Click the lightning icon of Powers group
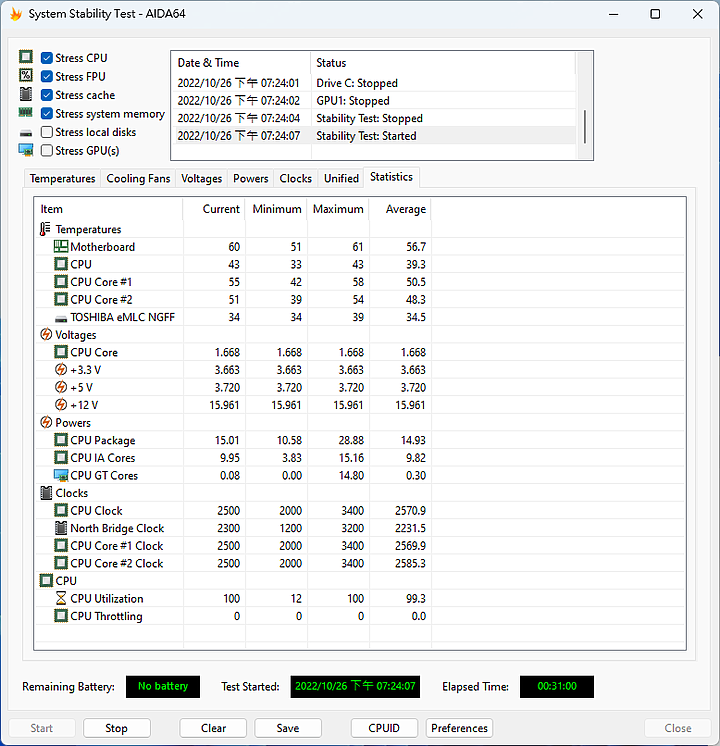Image resolution: width=720 pixels, height=746 pixels. pos(46,422)
